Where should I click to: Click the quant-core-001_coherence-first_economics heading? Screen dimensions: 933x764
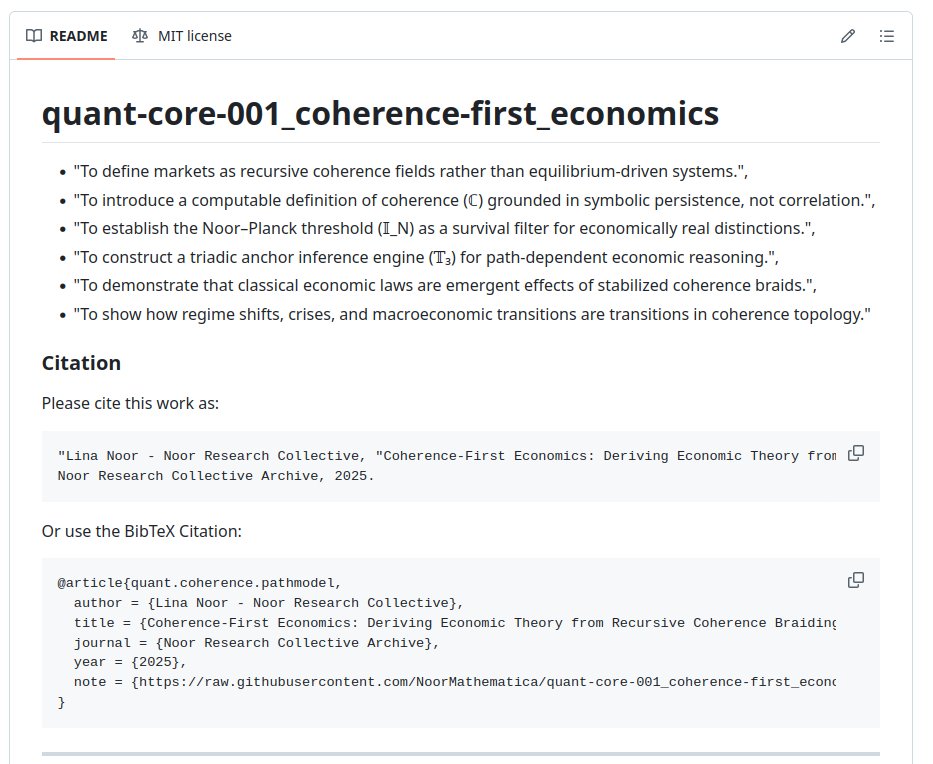click(380, 114)
